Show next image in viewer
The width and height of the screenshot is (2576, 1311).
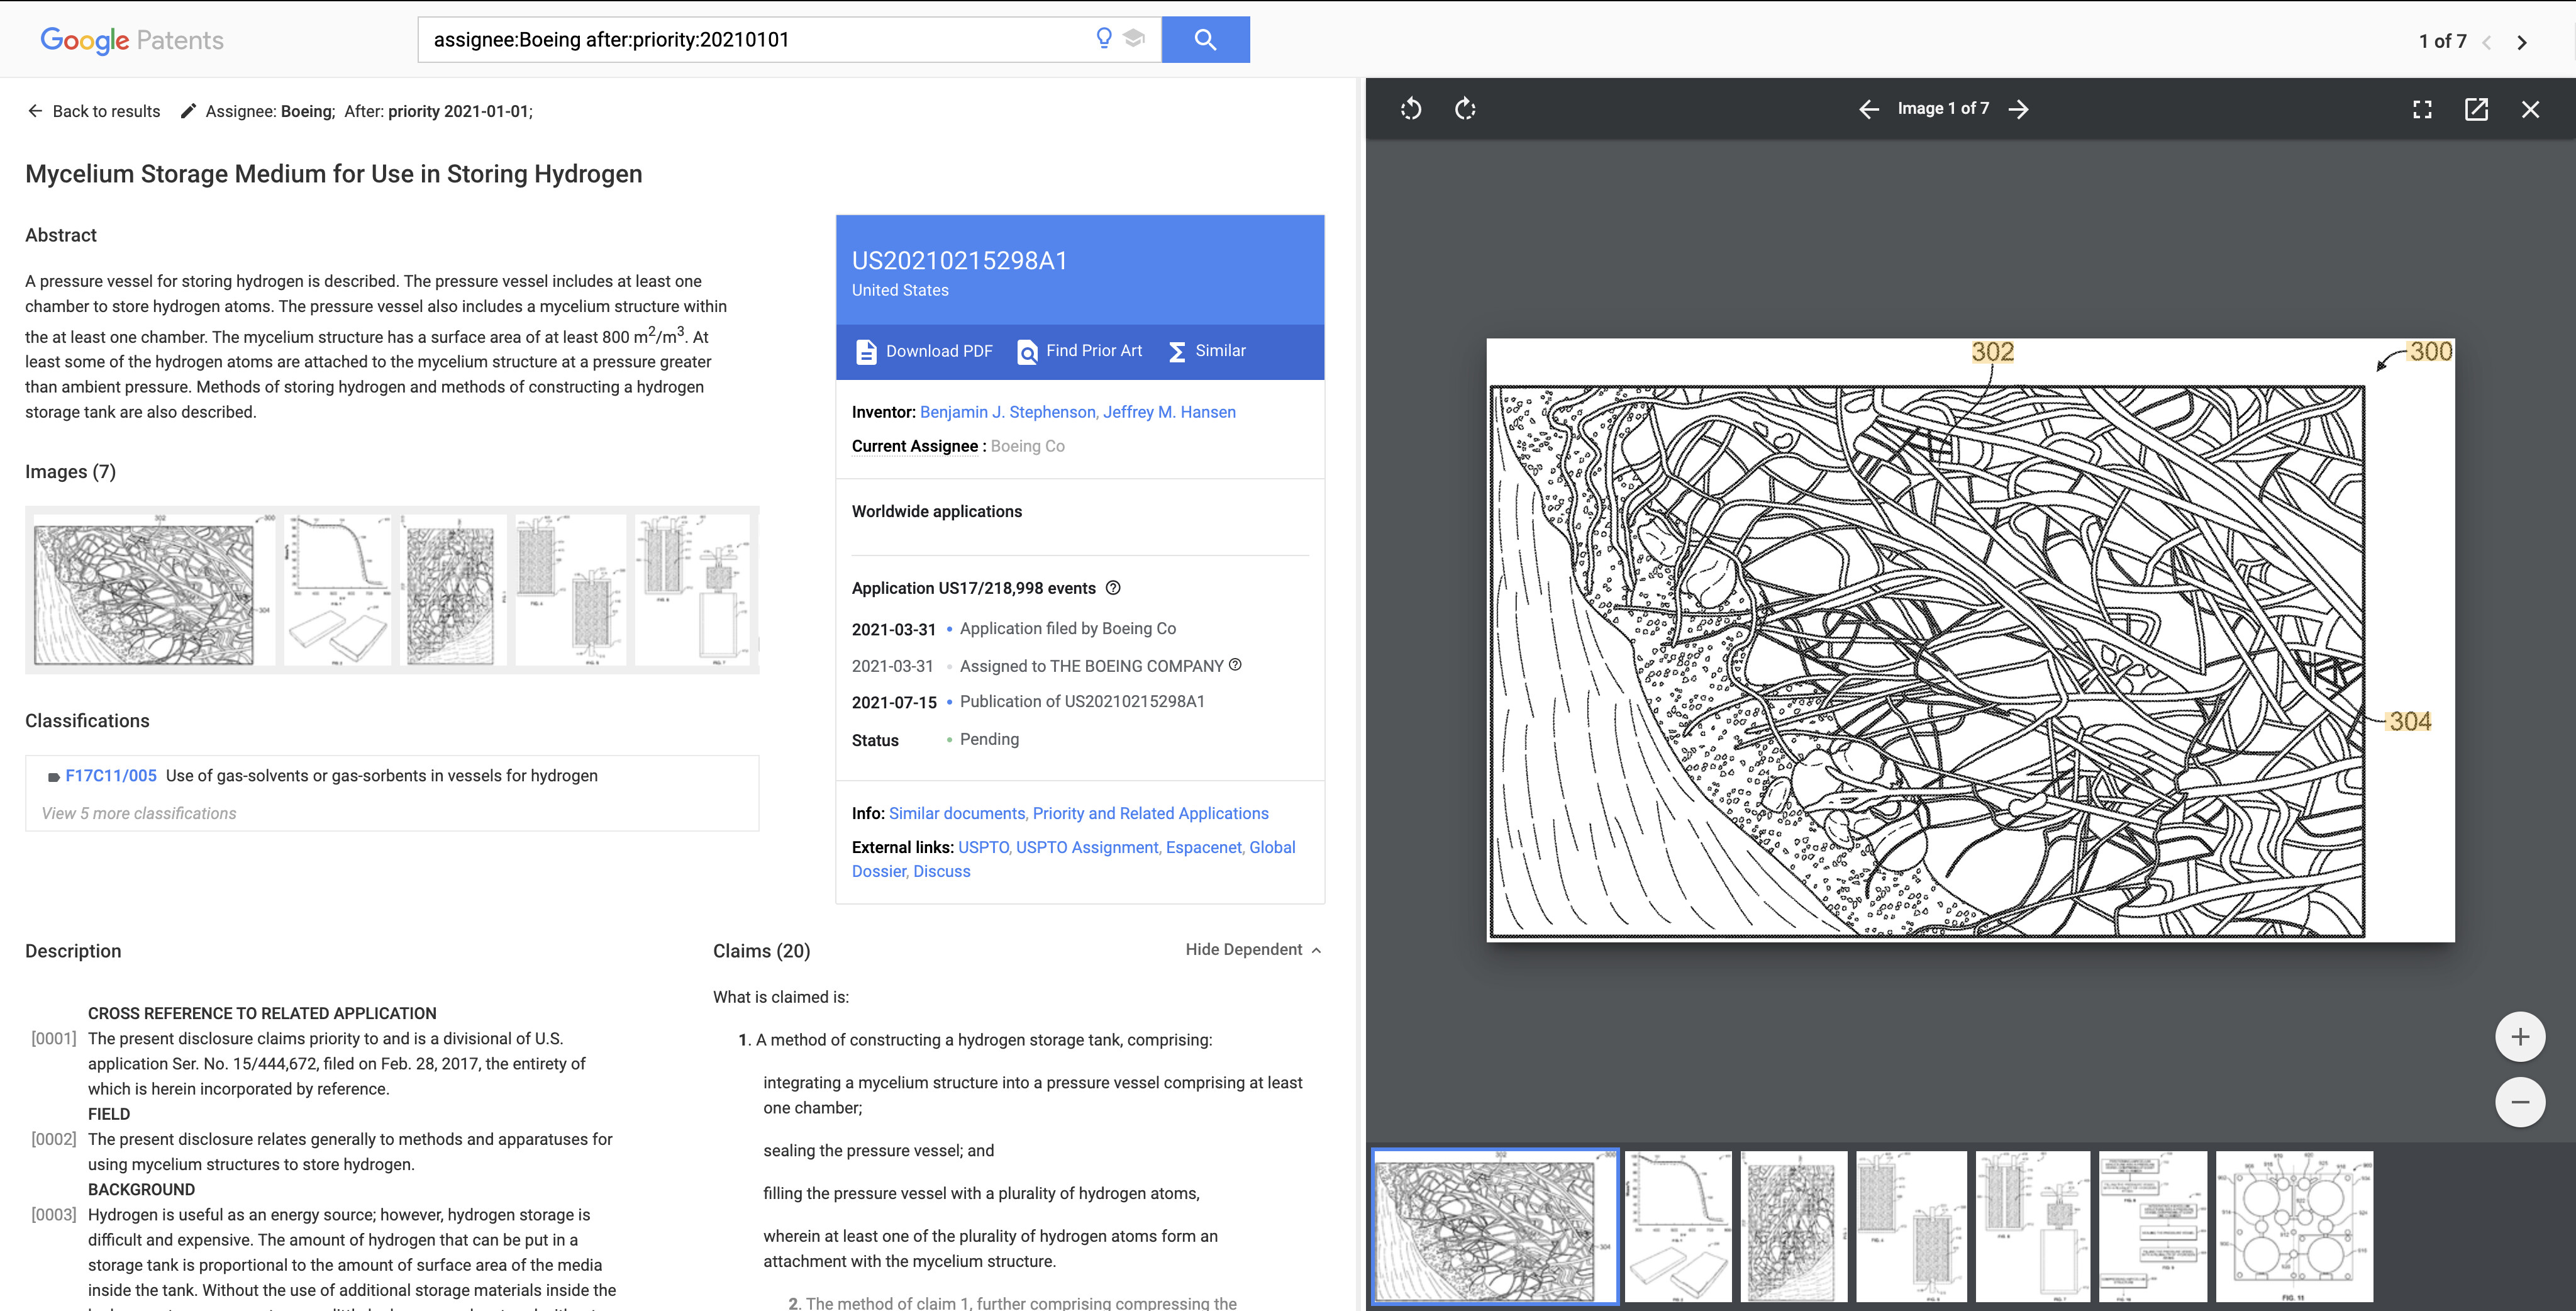[x=2019, y=109]
